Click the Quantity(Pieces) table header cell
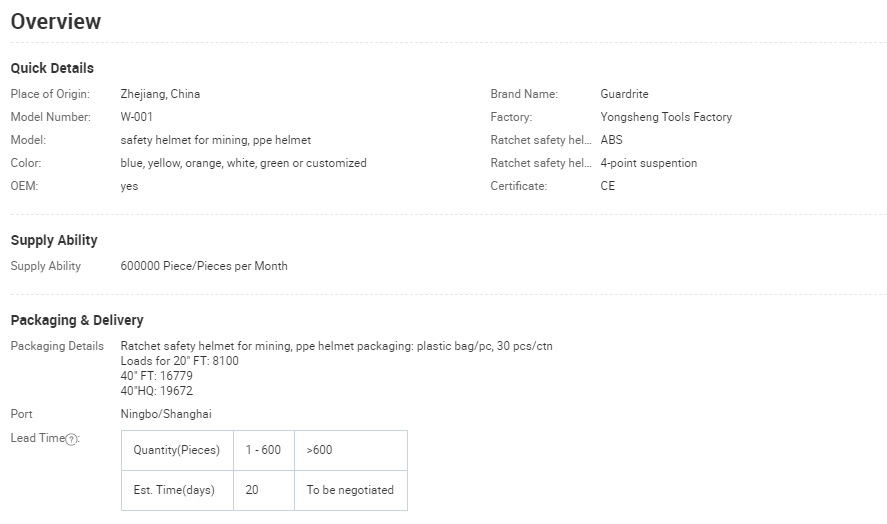 click(177, 450)
